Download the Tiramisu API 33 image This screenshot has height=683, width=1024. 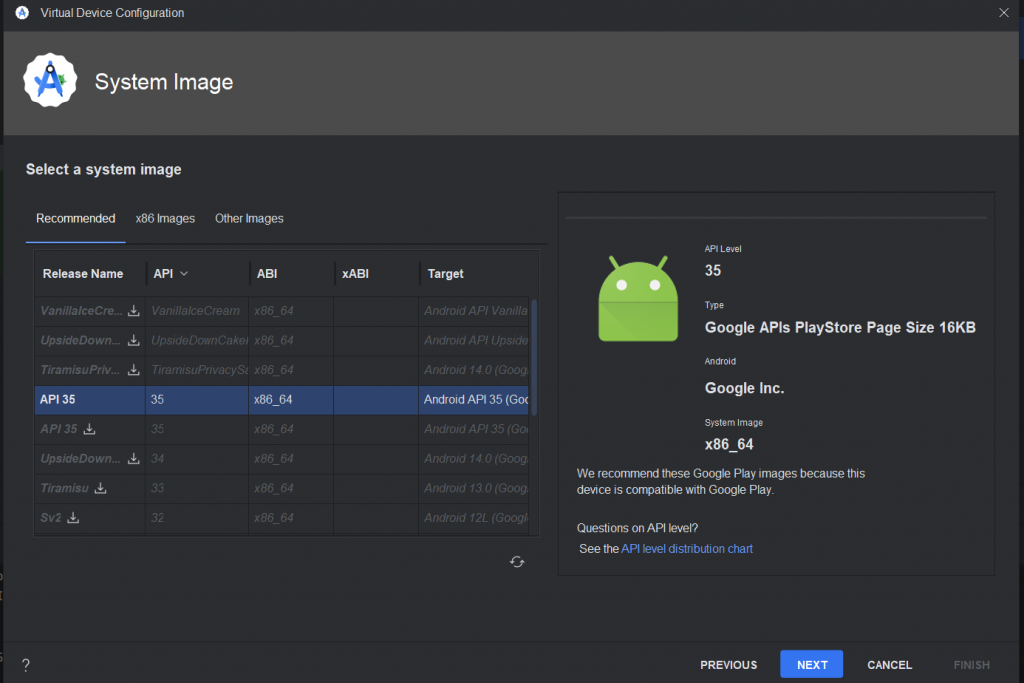[x=100, y=489]
